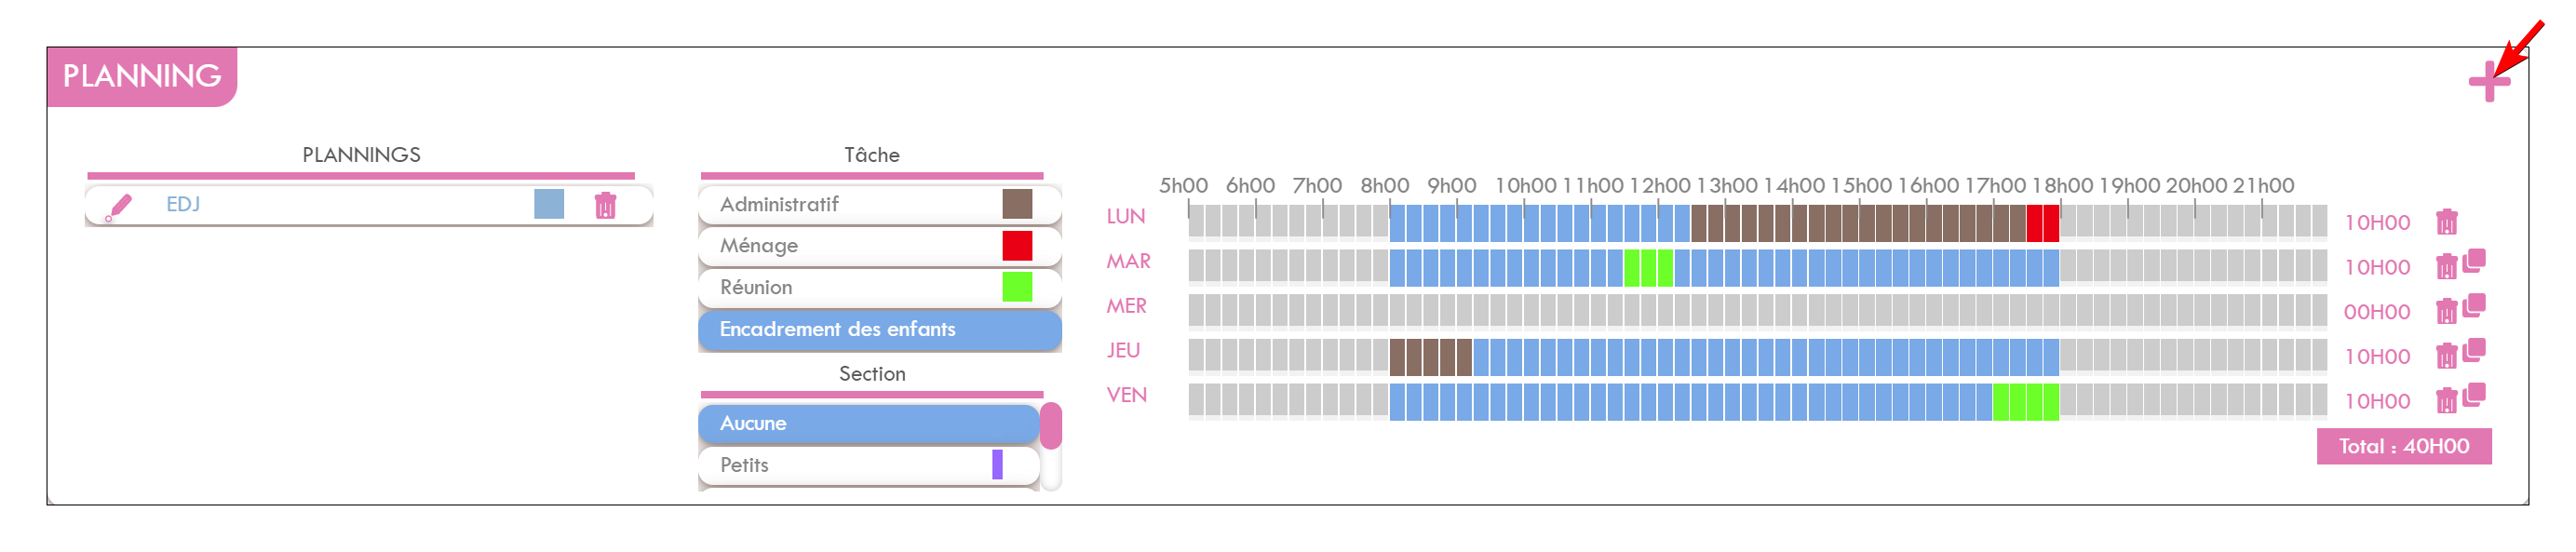Copy previous day onto MER row

(2474, 306)
